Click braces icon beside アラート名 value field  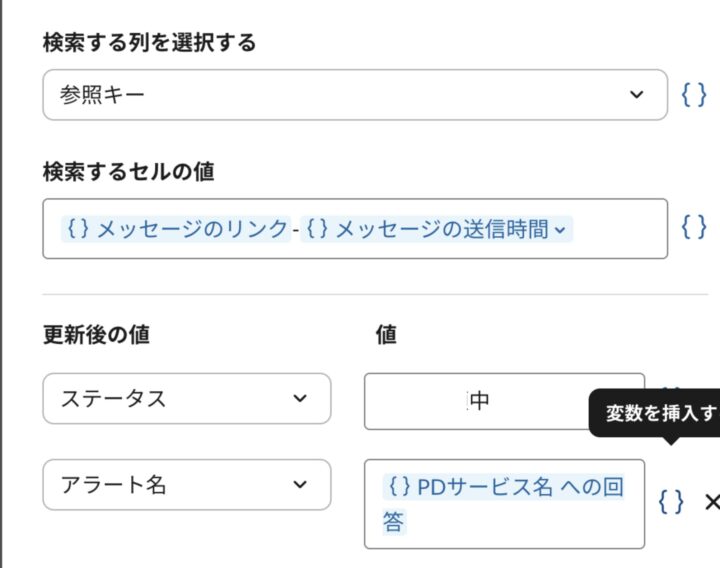coord(671,502)
